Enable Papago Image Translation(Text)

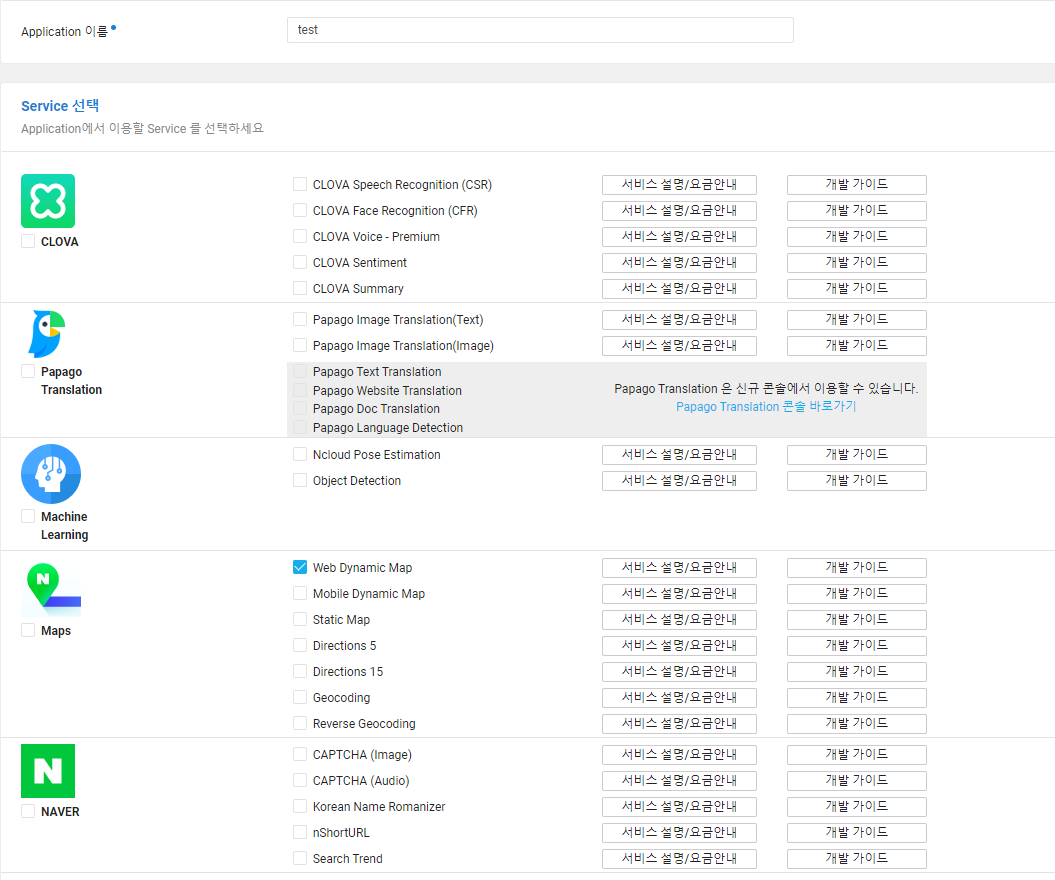click(300, 319)
